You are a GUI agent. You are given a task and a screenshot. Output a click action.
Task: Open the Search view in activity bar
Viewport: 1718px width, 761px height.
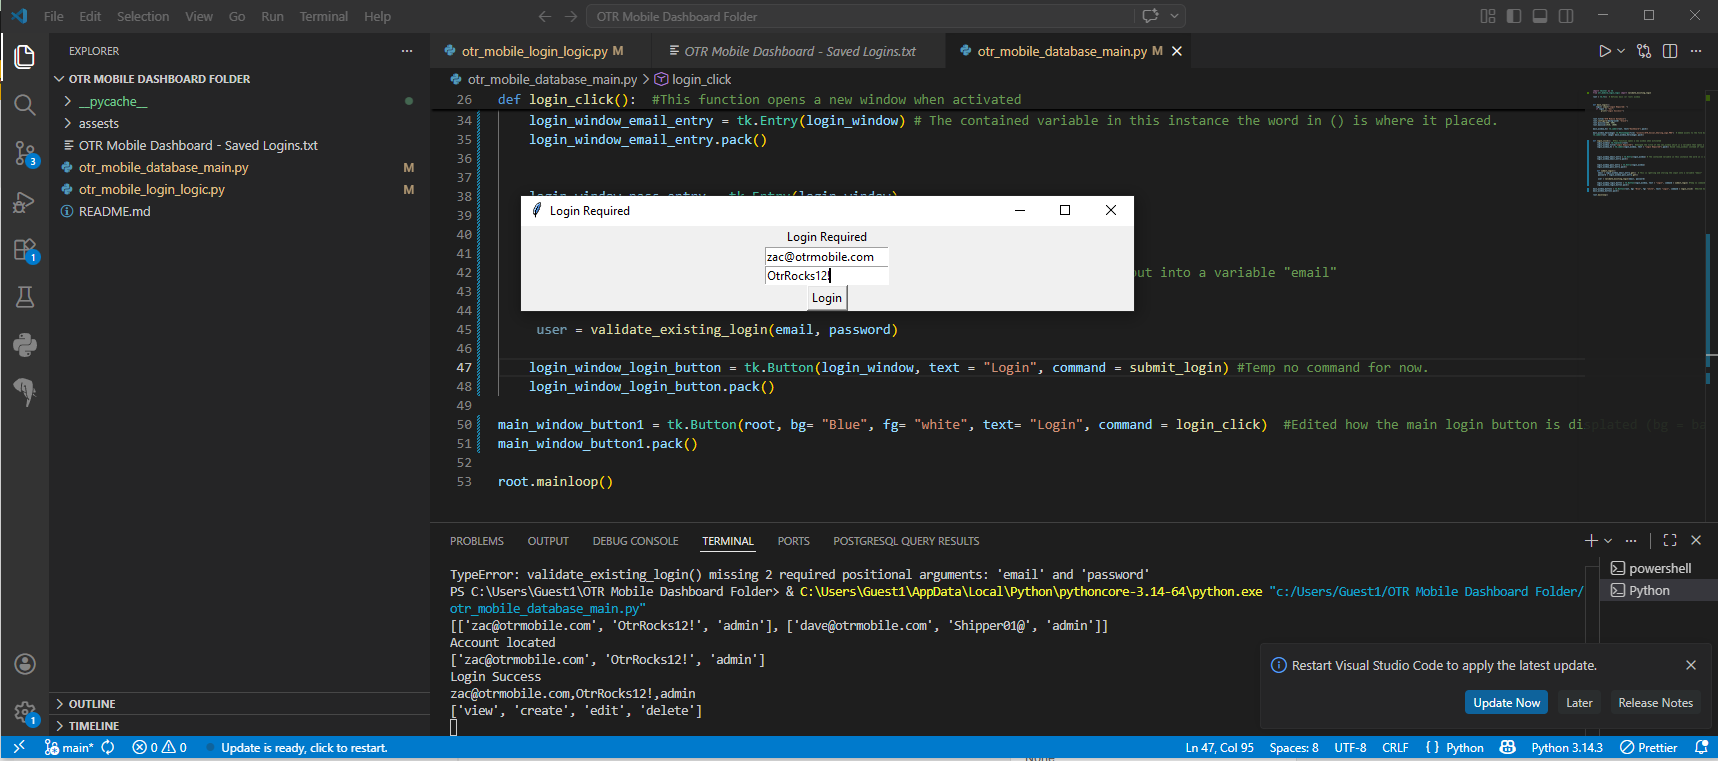coord(25,105)
